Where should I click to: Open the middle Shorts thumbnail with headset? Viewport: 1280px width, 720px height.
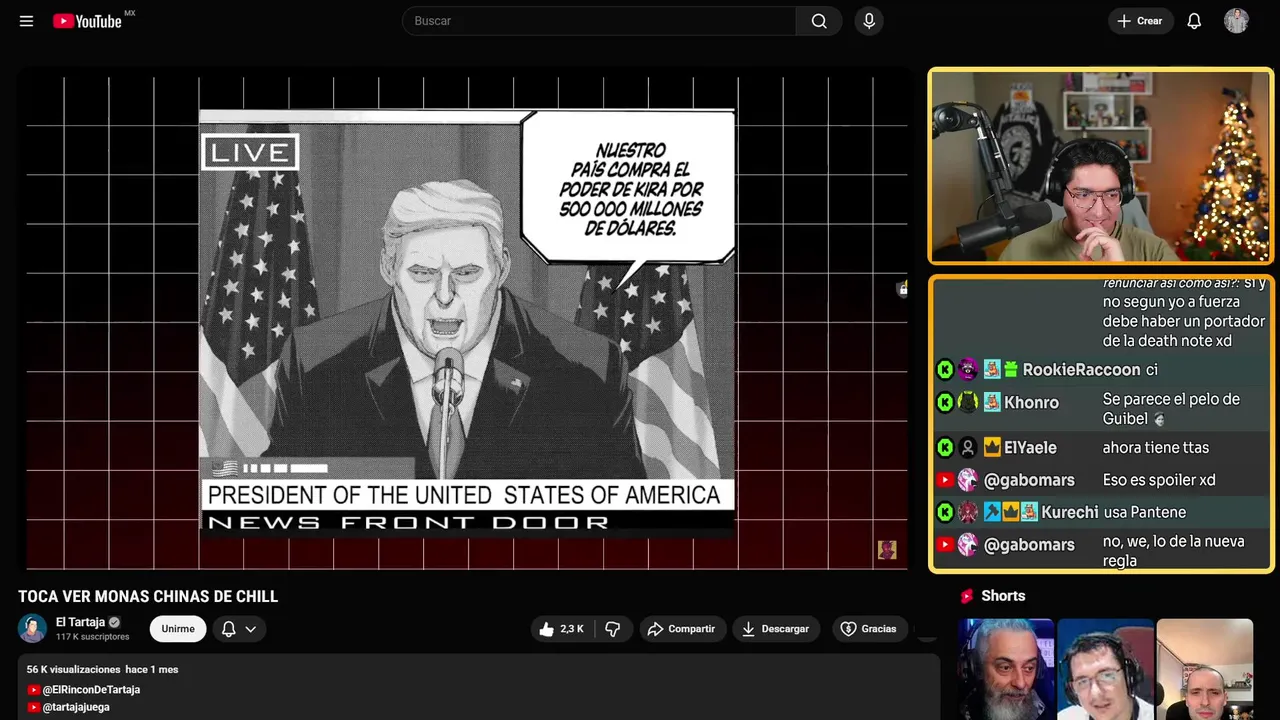[1104, 669]
